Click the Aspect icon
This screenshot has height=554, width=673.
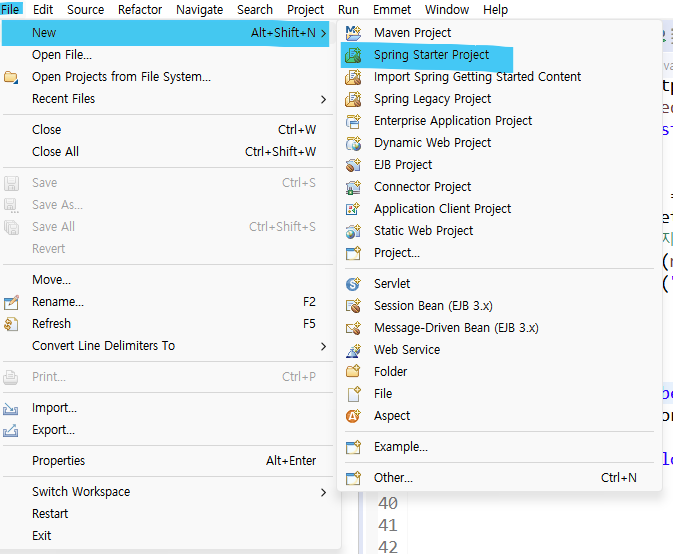(x=353, y=416)
